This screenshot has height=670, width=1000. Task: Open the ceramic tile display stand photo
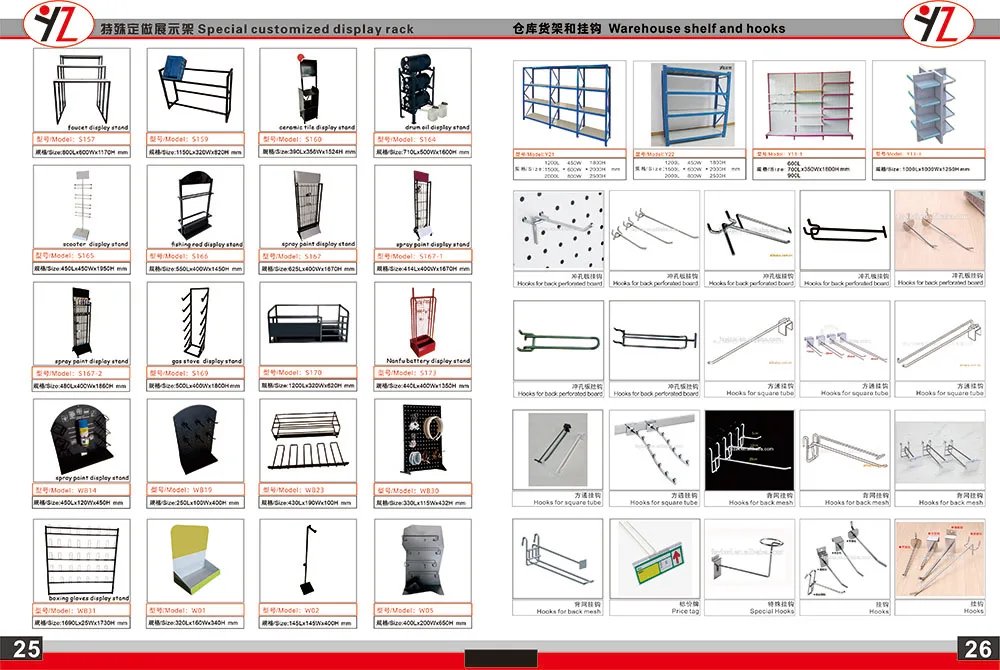tap(308, 88)
